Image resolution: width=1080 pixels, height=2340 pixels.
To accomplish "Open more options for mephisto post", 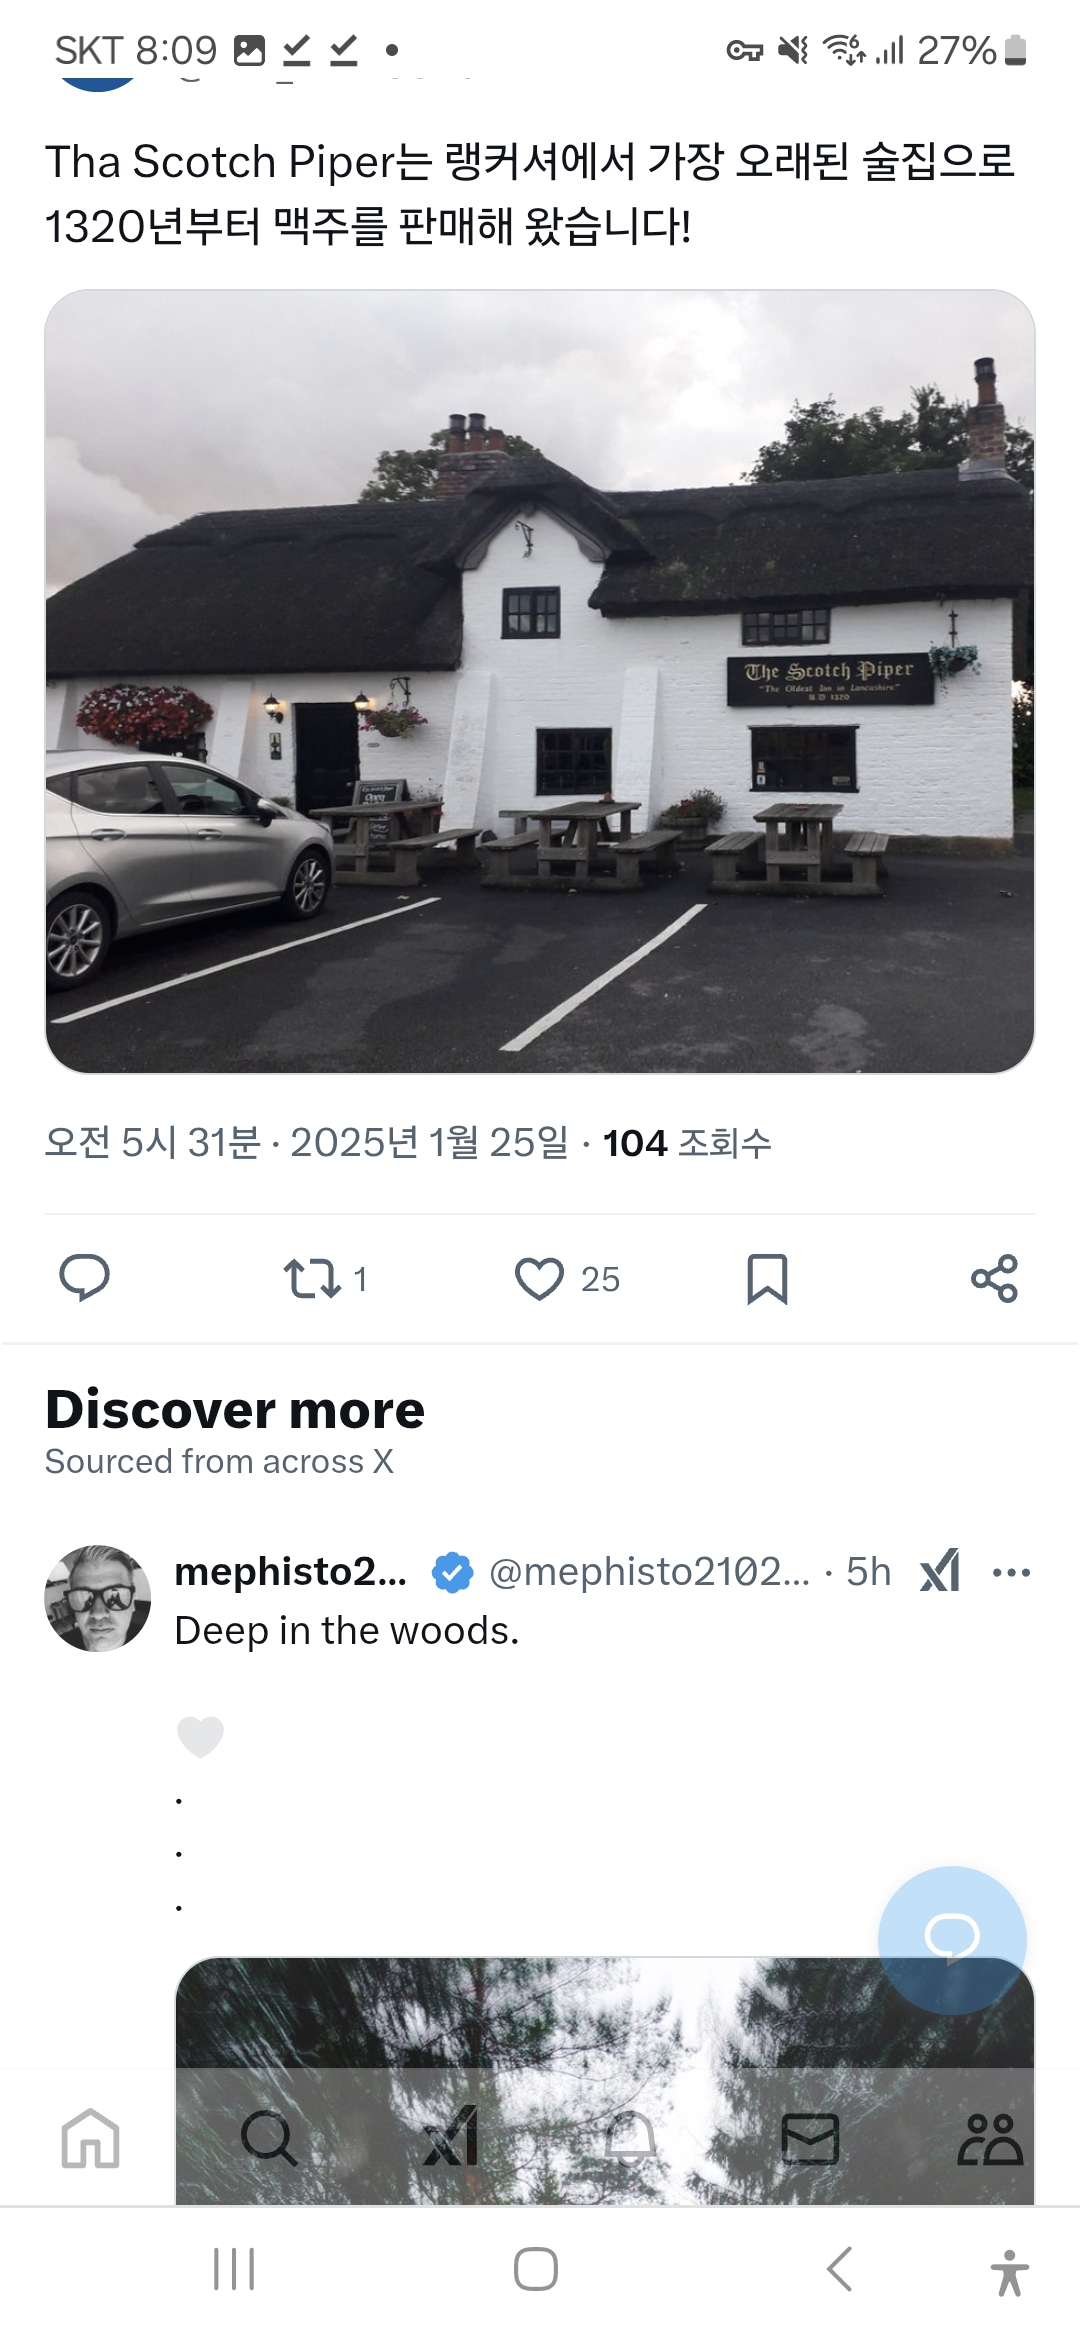I will tap(1011, 1572).
